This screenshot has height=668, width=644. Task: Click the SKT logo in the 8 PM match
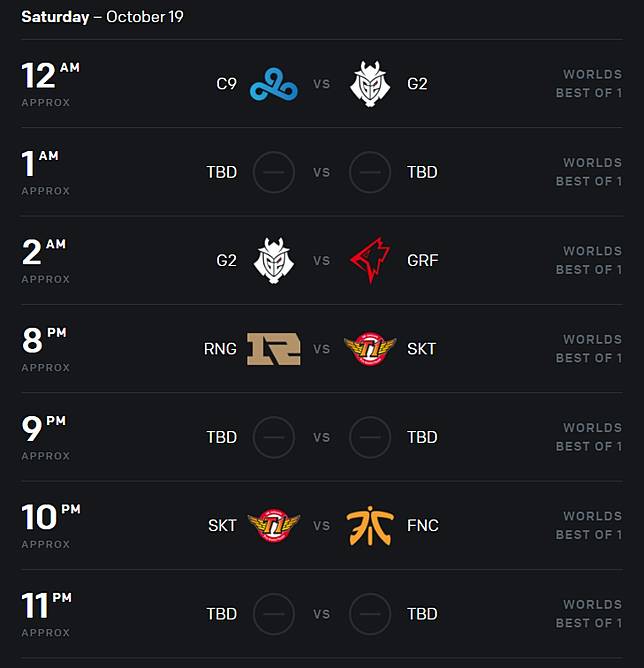[370, 349]
